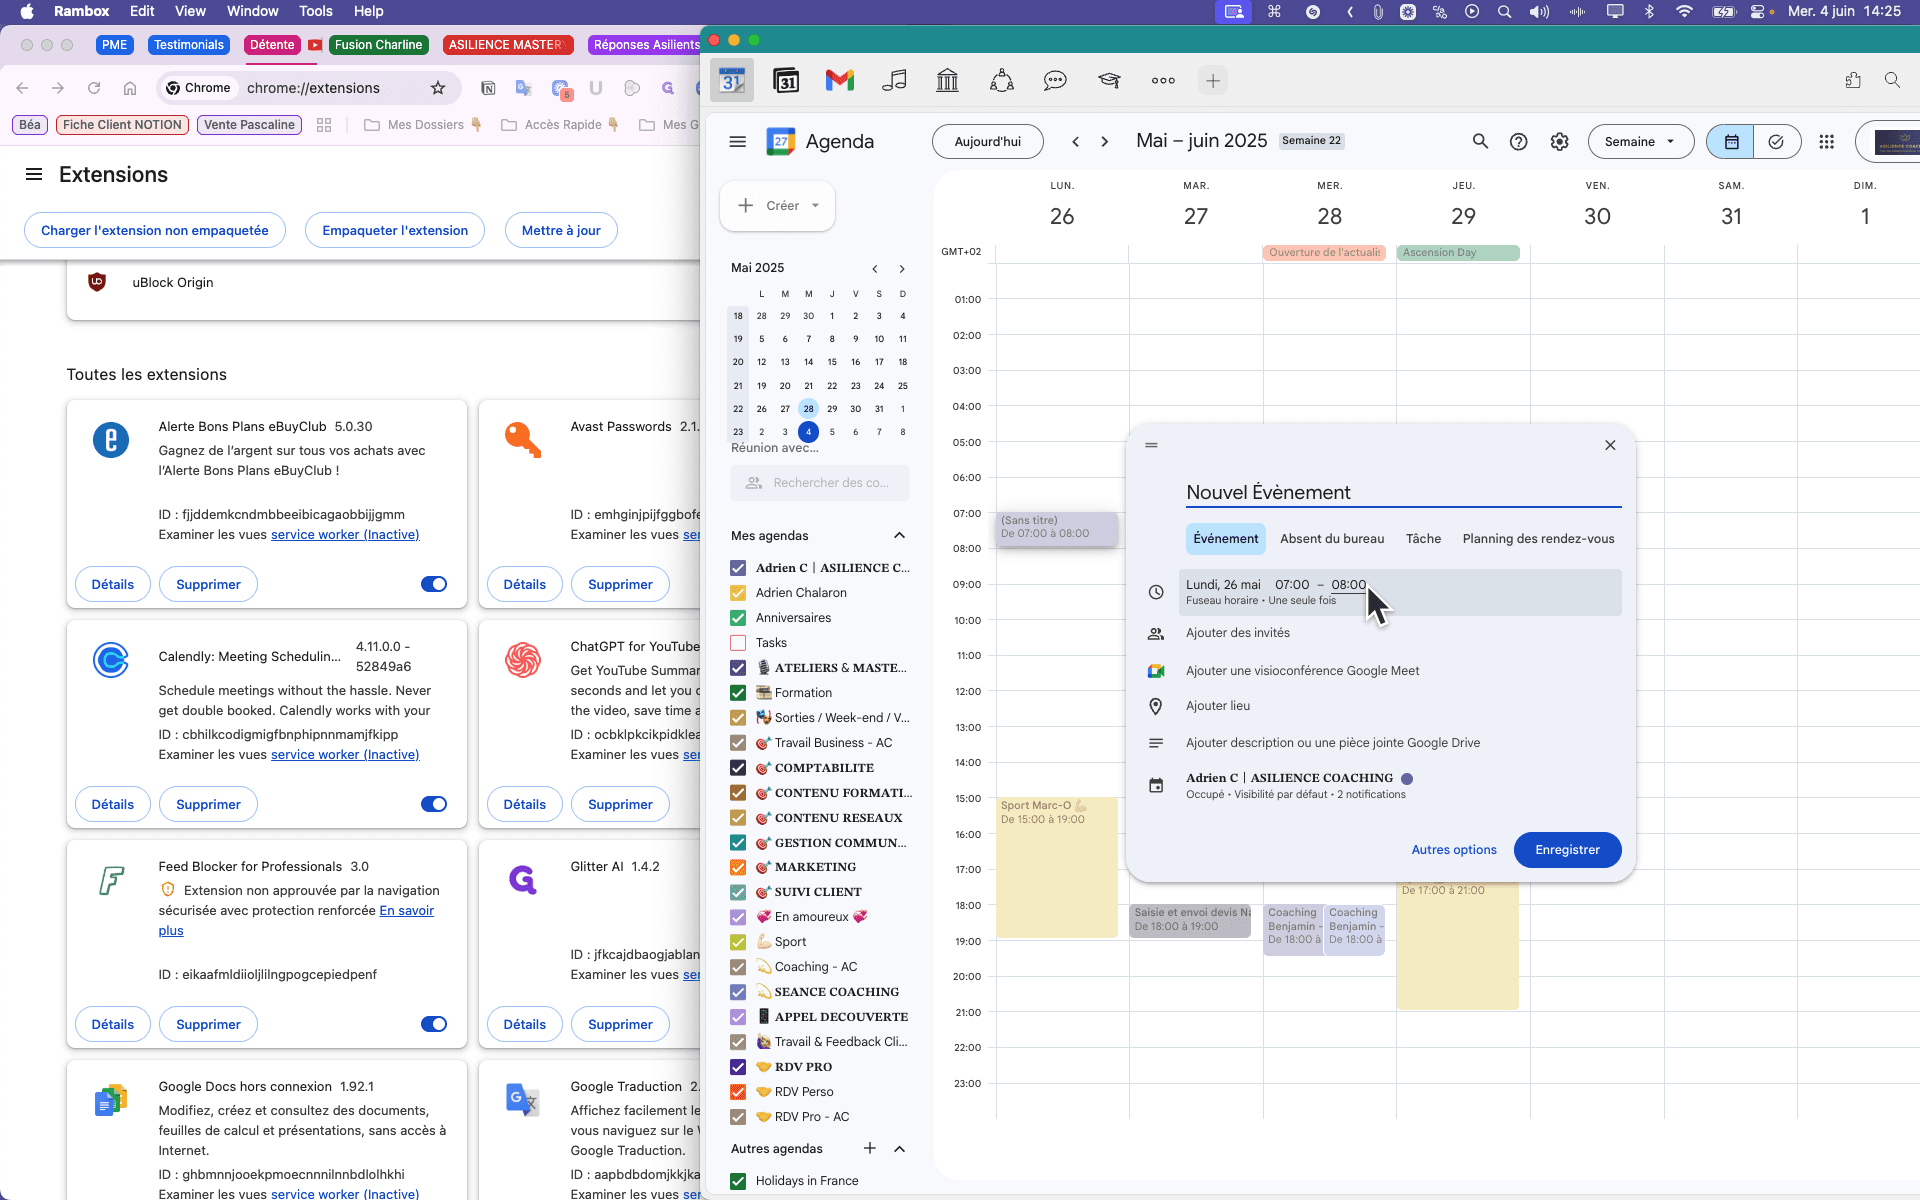Add another agenda with plus icon

[870, 1149]
